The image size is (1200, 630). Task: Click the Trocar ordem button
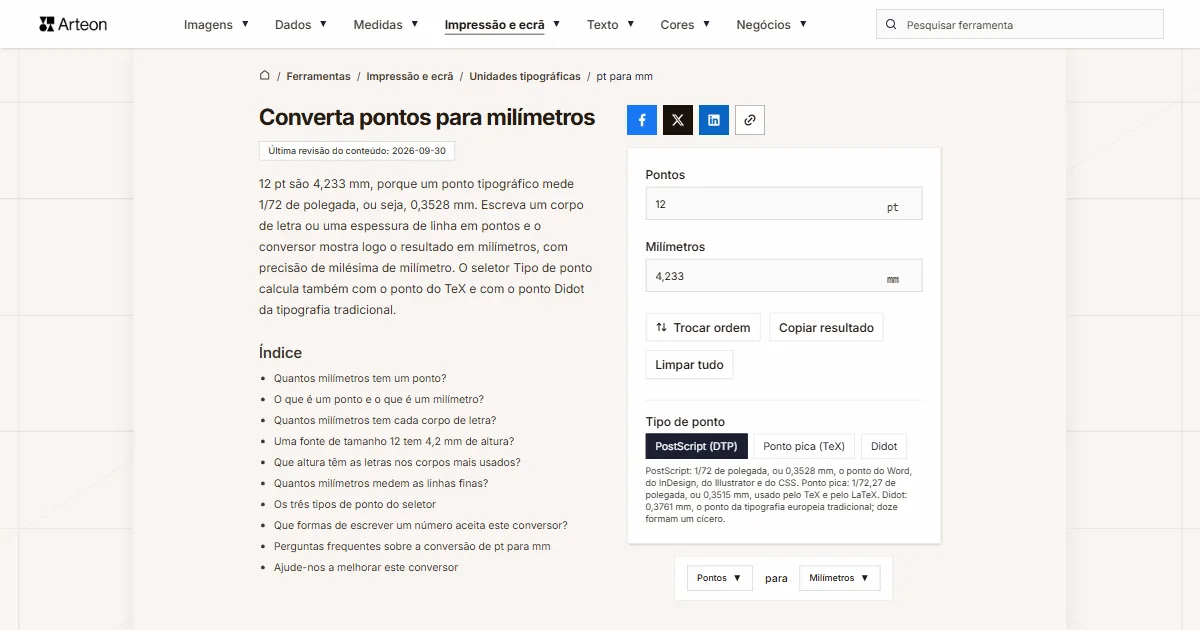703,327
